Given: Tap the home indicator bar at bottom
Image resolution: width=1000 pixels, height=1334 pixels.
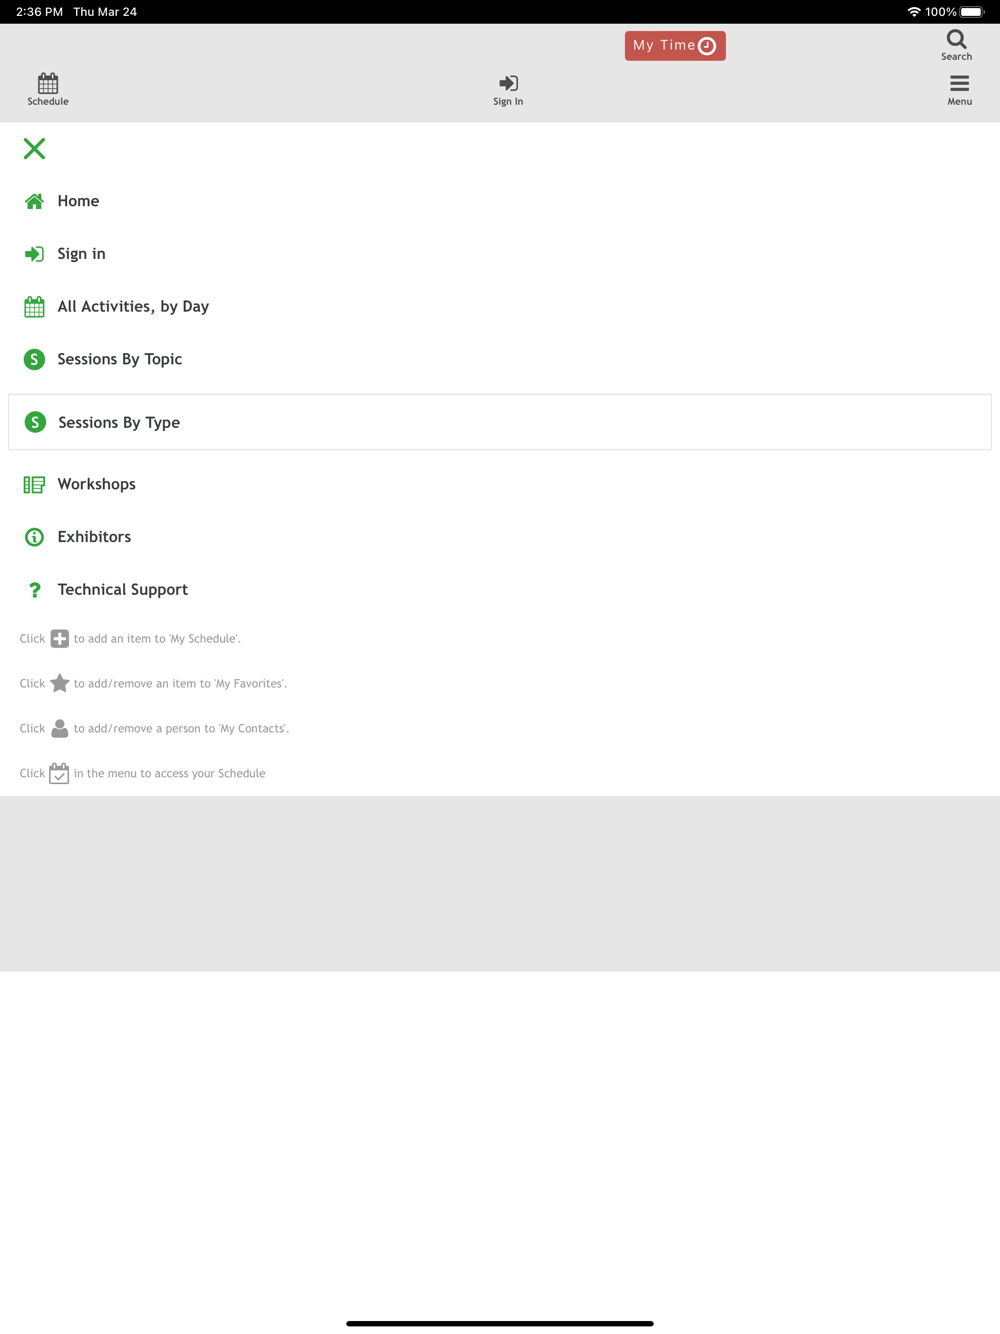Looking at the screenshot, I should coord(500,1323).
